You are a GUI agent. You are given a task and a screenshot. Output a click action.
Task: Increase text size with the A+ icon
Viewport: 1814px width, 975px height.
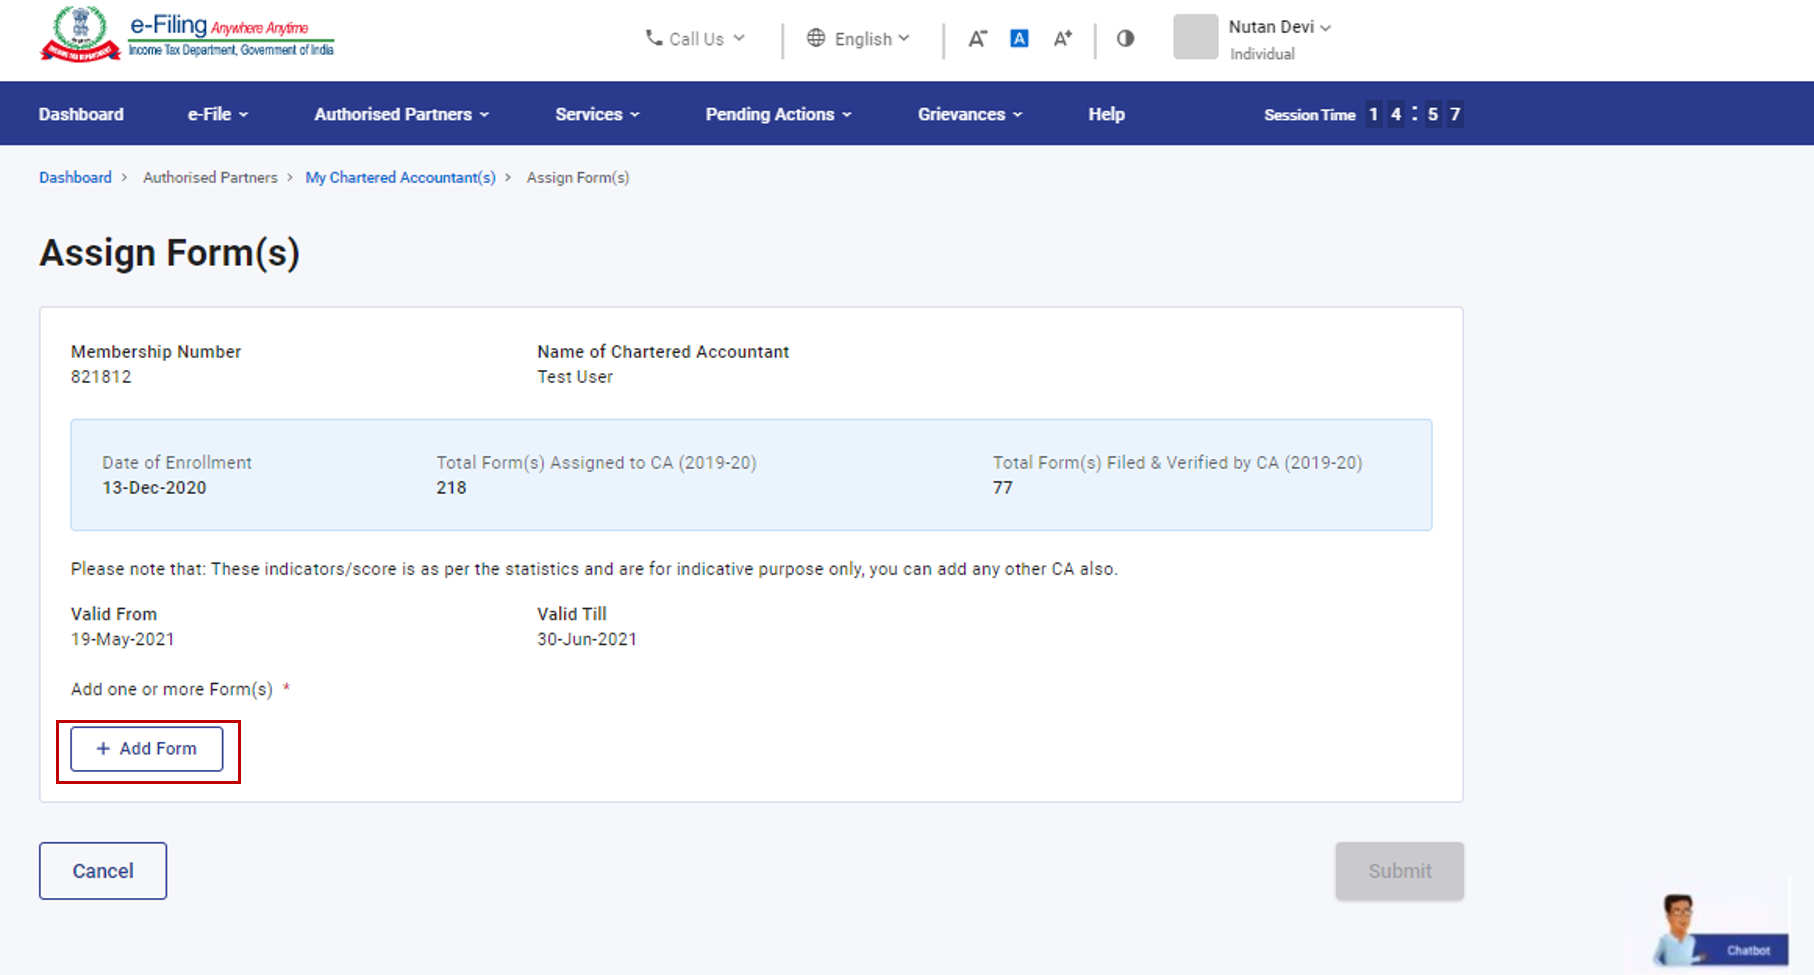(1062, 38)
